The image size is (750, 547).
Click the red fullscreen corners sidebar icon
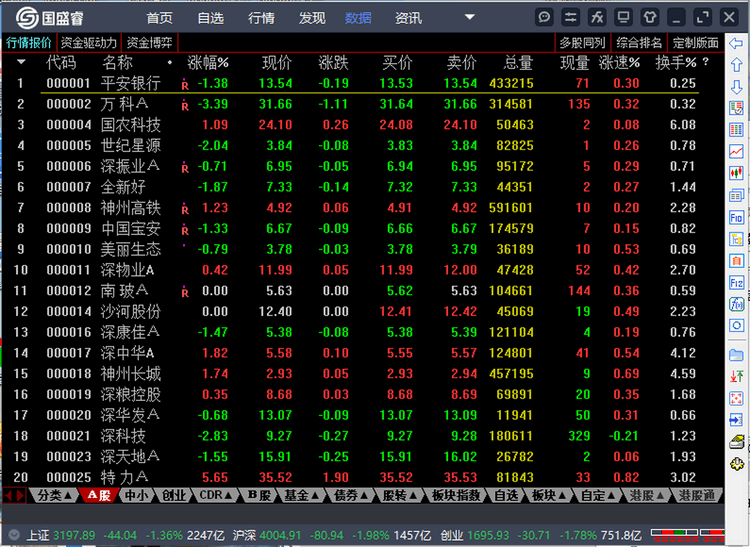click(736, 398)
